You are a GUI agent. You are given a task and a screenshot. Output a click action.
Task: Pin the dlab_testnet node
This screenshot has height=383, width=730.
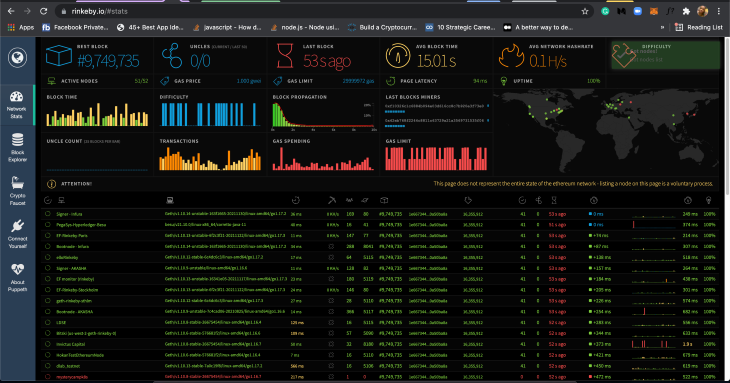(47, 366)
